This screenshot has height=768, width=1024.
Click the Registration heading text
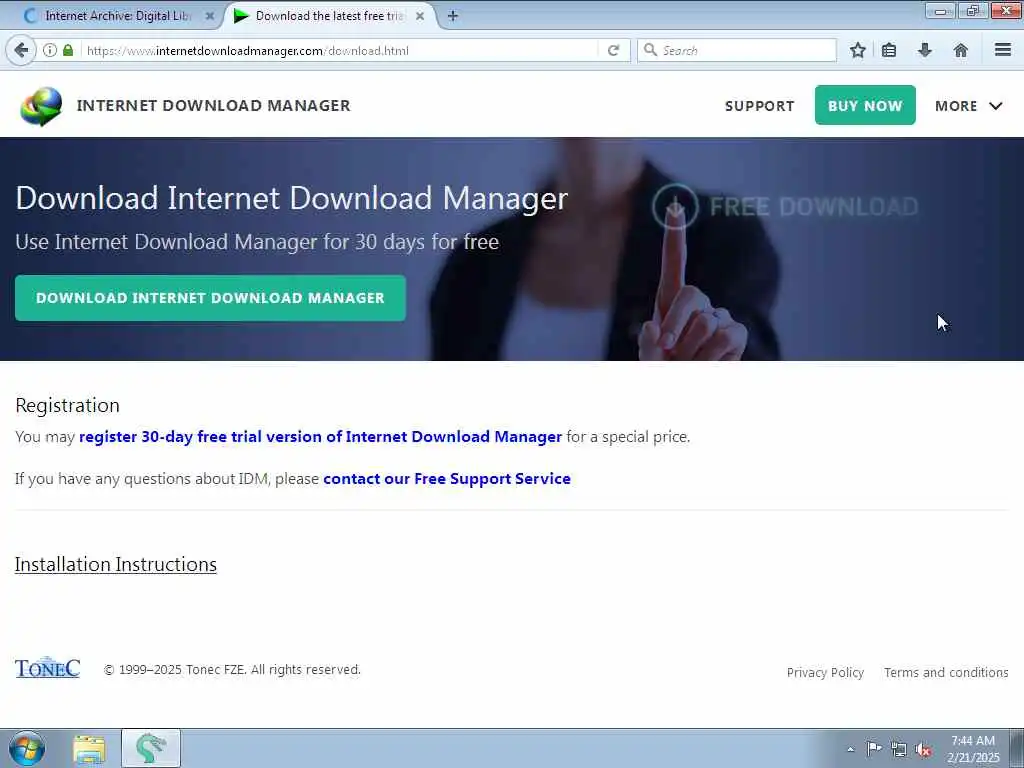67,405
